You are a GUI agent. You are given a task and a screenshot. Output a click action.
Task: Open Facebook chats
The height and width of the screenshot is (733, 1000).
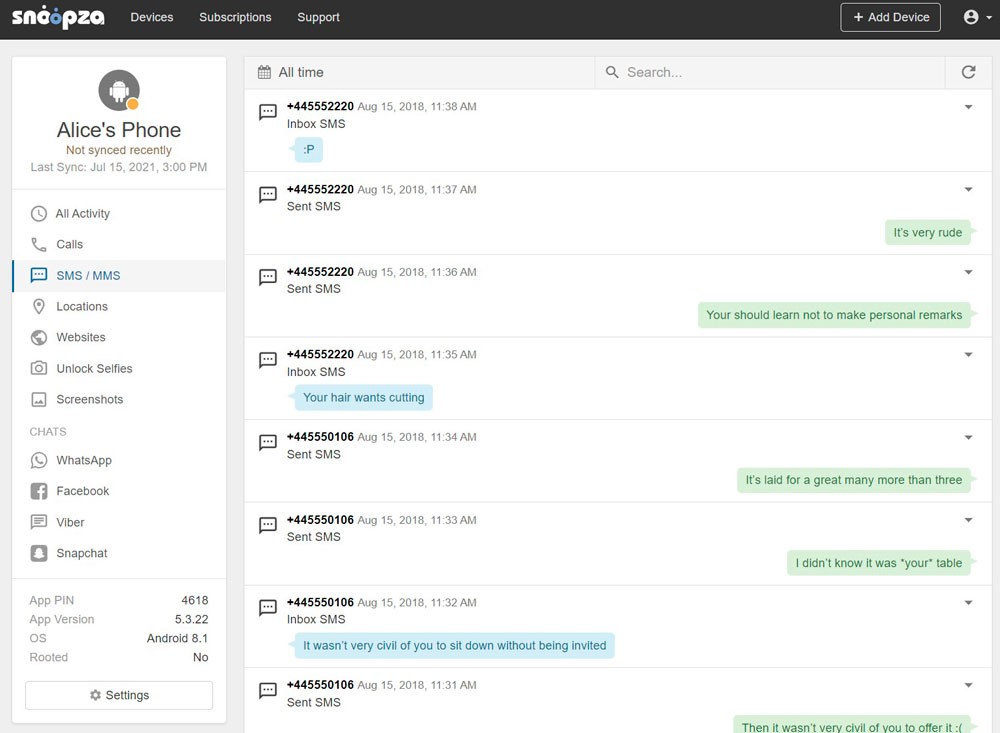[119, 491]
